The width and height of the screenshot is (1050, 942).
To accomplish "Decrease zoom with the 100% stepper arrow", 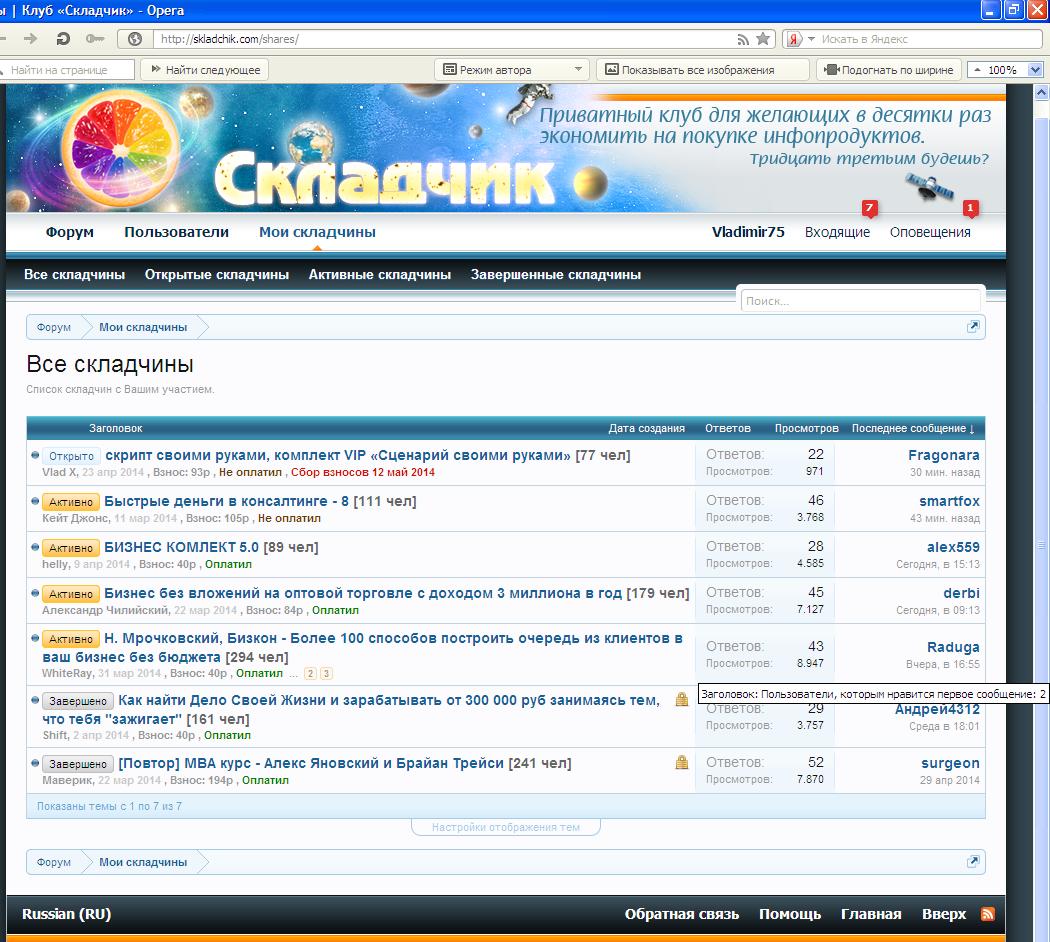I will [x=978, y=70].
